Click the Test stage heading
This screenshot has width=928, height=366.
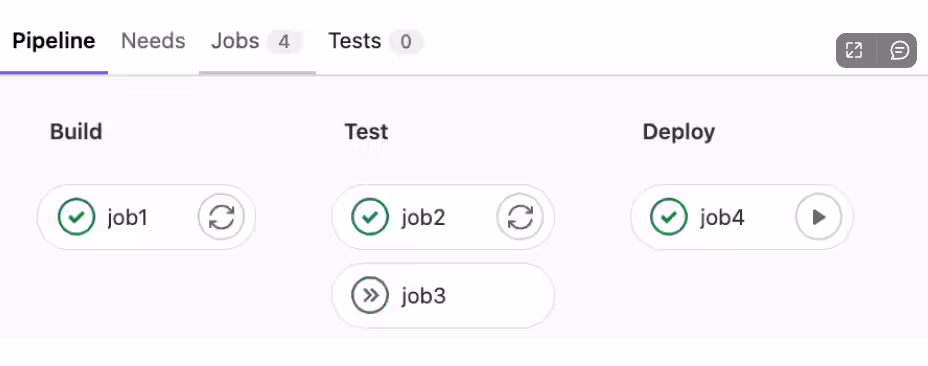pos(366,131)
